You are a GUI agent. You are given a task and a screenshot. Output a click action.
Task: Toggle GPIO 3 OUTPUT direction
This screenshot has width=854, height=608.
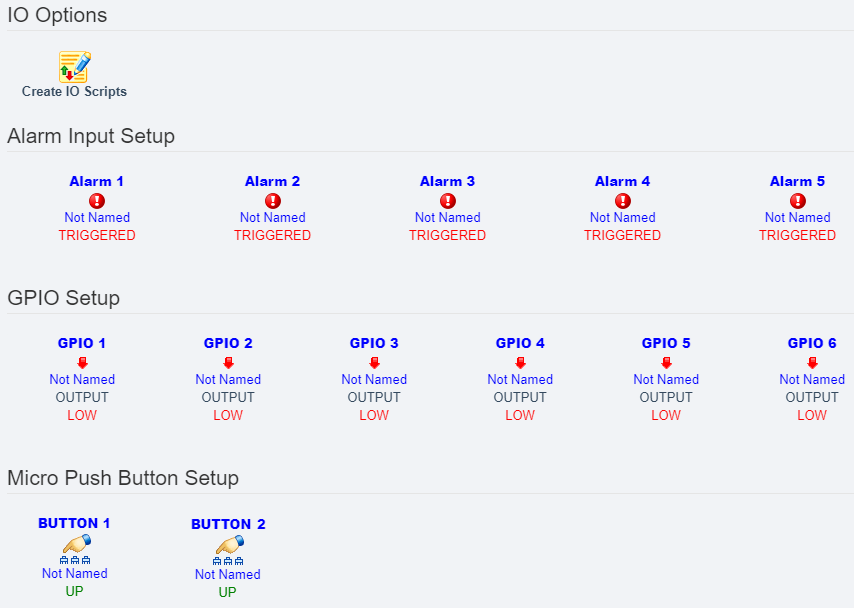click(374, 397)
